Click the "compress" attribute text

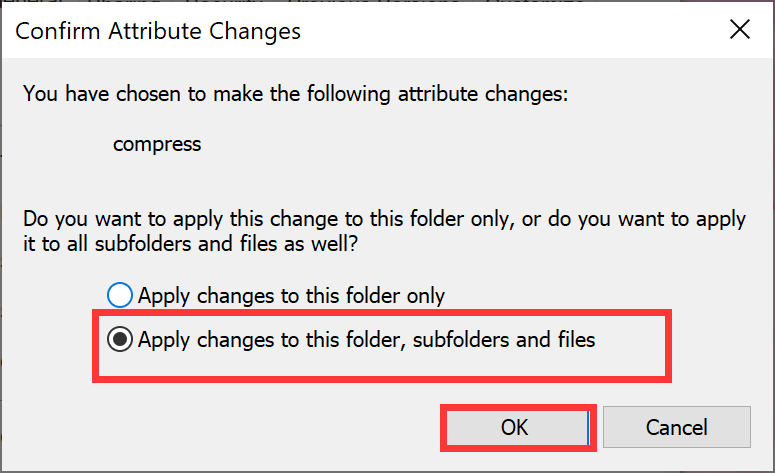click(157, 143)
